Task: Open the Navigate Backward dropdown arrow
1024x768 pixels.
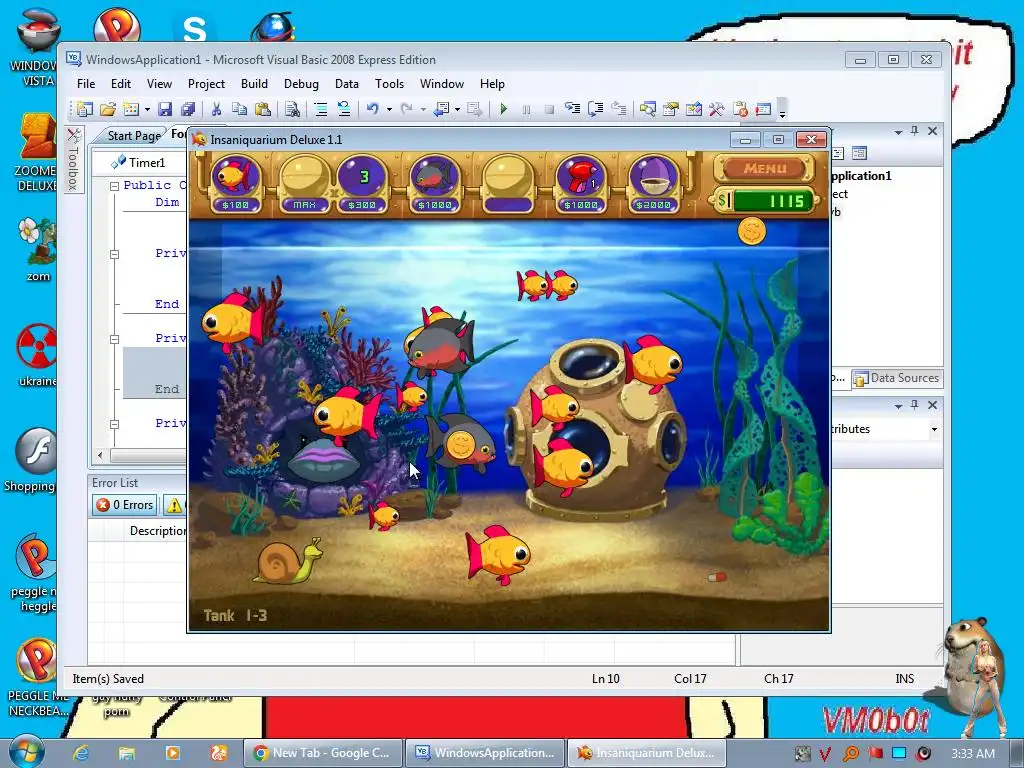Action: (457, 109)
